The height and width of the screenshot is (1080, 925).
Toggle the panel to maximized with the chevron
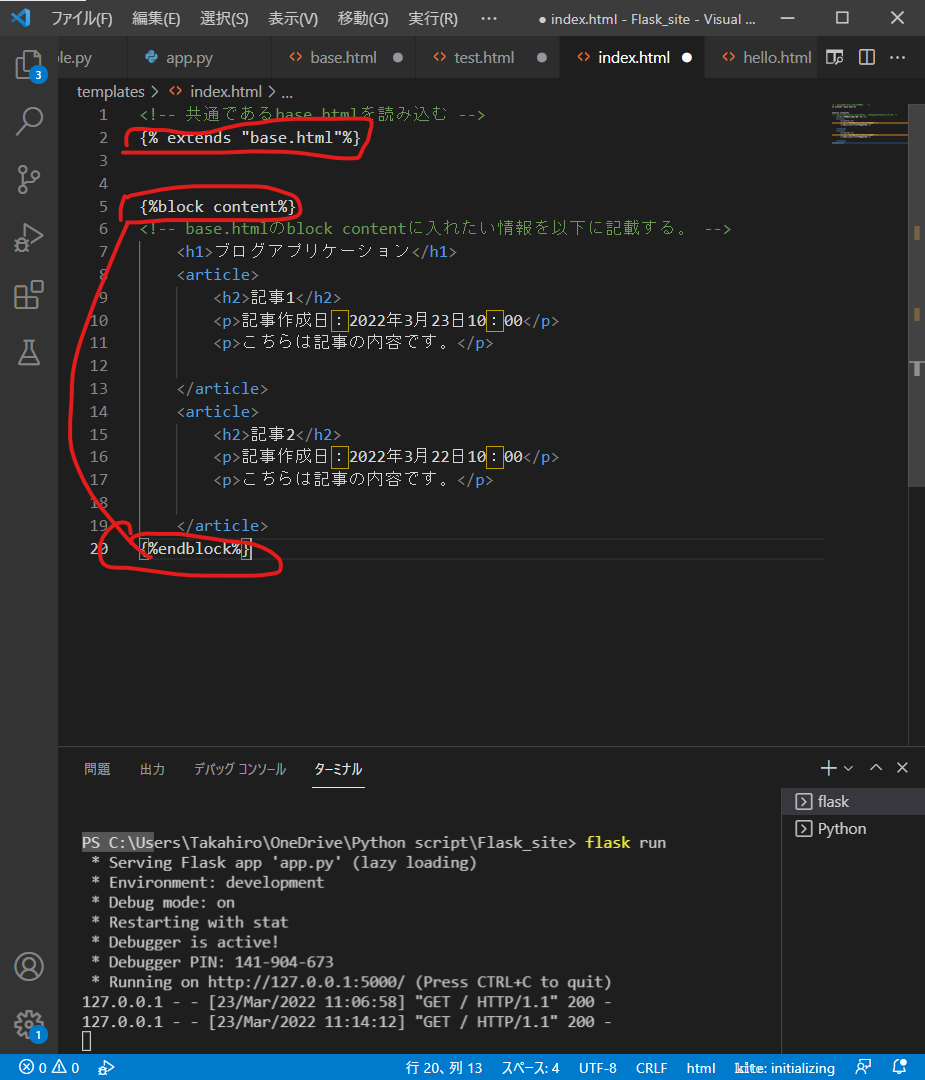[x=875, y=767]
